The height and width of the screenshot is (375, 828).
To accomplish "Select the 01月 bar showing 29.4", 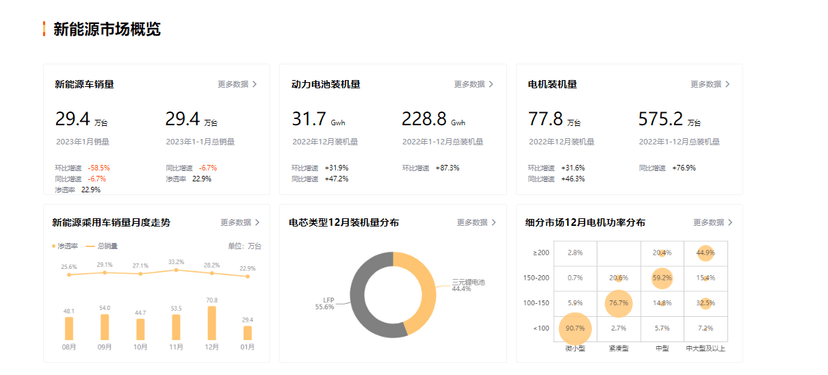I will point(248,333).
